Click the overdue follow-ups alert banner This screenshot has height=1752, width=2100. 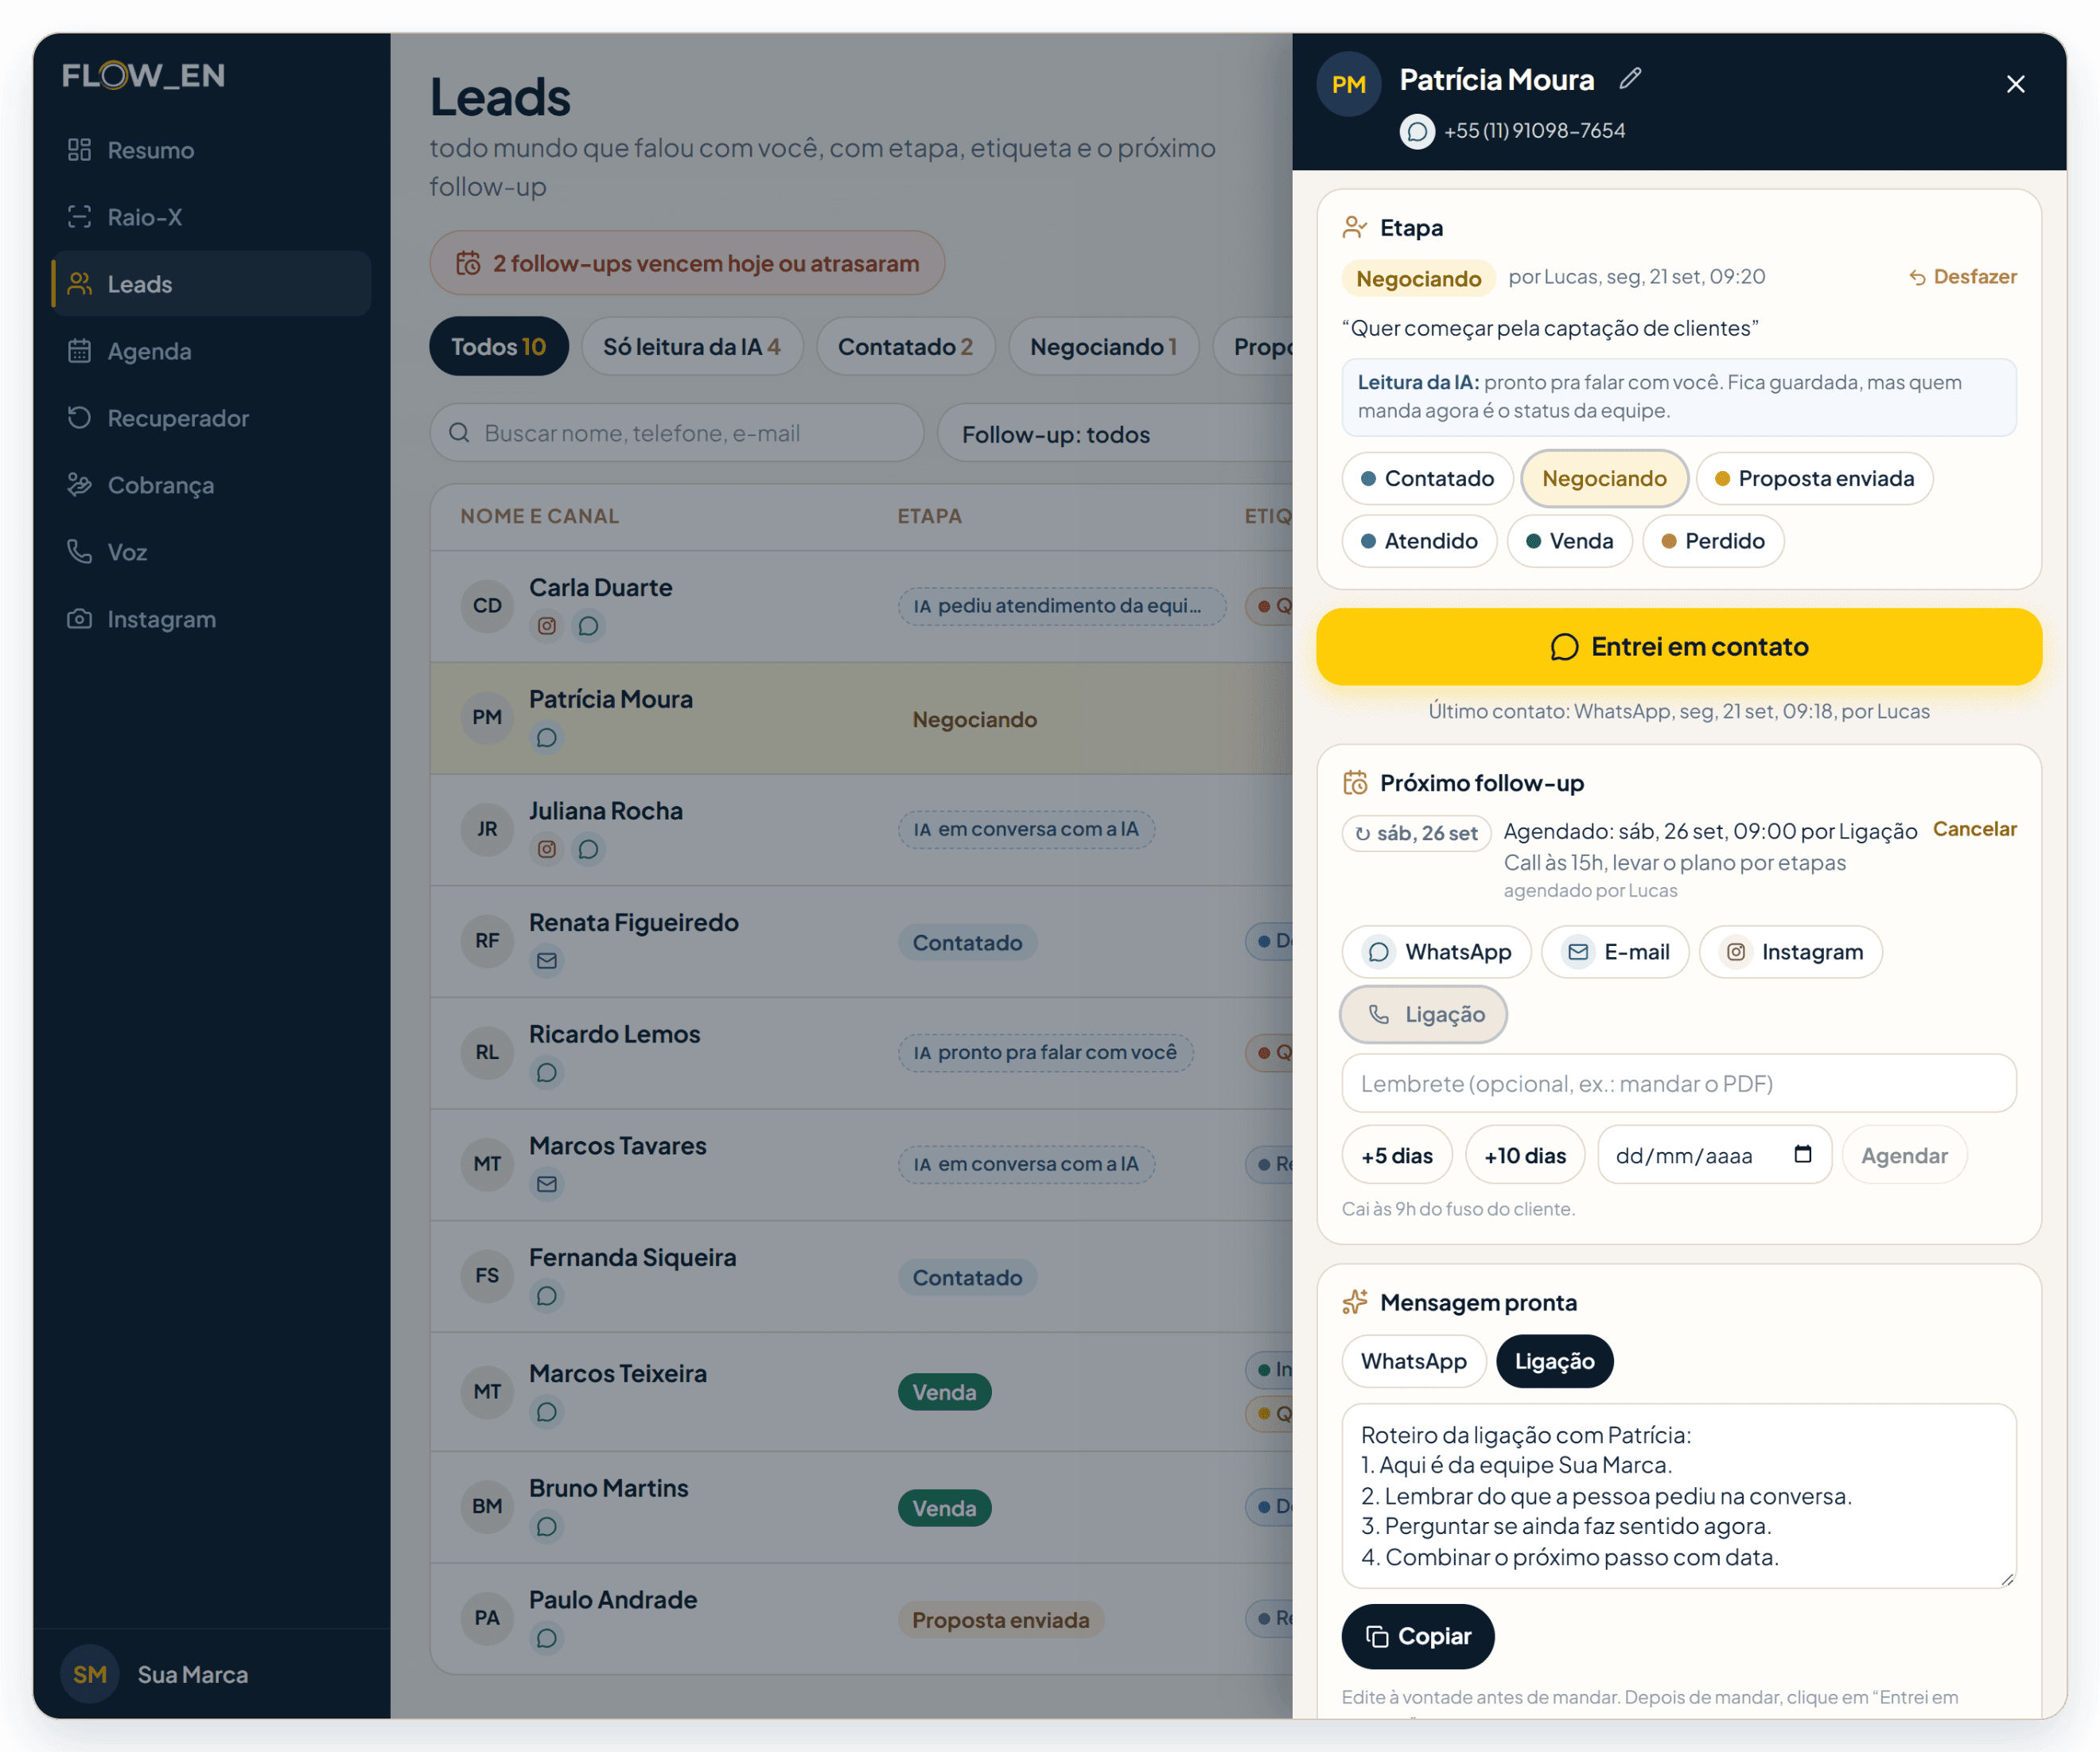pyautogui.click(x=687, y=263)
